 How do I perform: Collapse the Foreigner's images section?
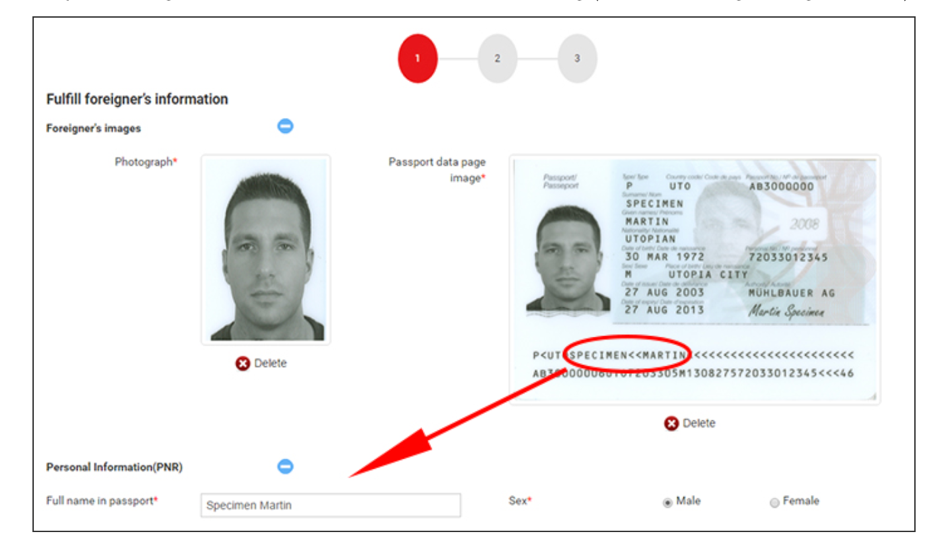tap(285, 126)
